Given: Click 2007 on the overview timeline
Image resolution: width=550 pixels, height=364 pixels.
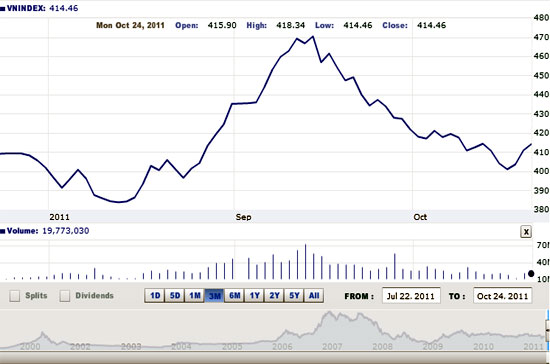Looking at the screenshot, I should pos(332,346).
